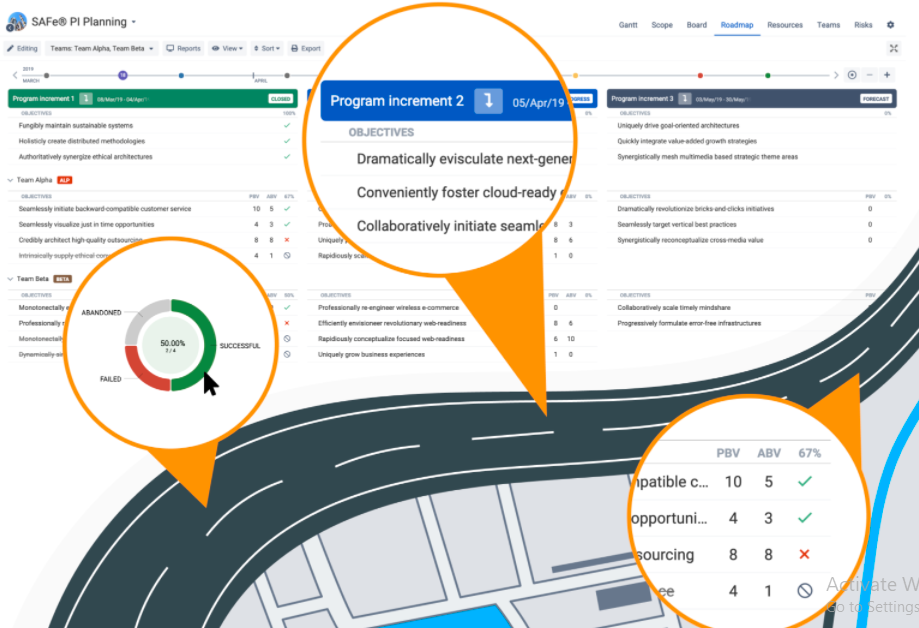Click the Program increment 1 header
The height and width of the screenshot is (628, 919).
(x=152, y=99)
